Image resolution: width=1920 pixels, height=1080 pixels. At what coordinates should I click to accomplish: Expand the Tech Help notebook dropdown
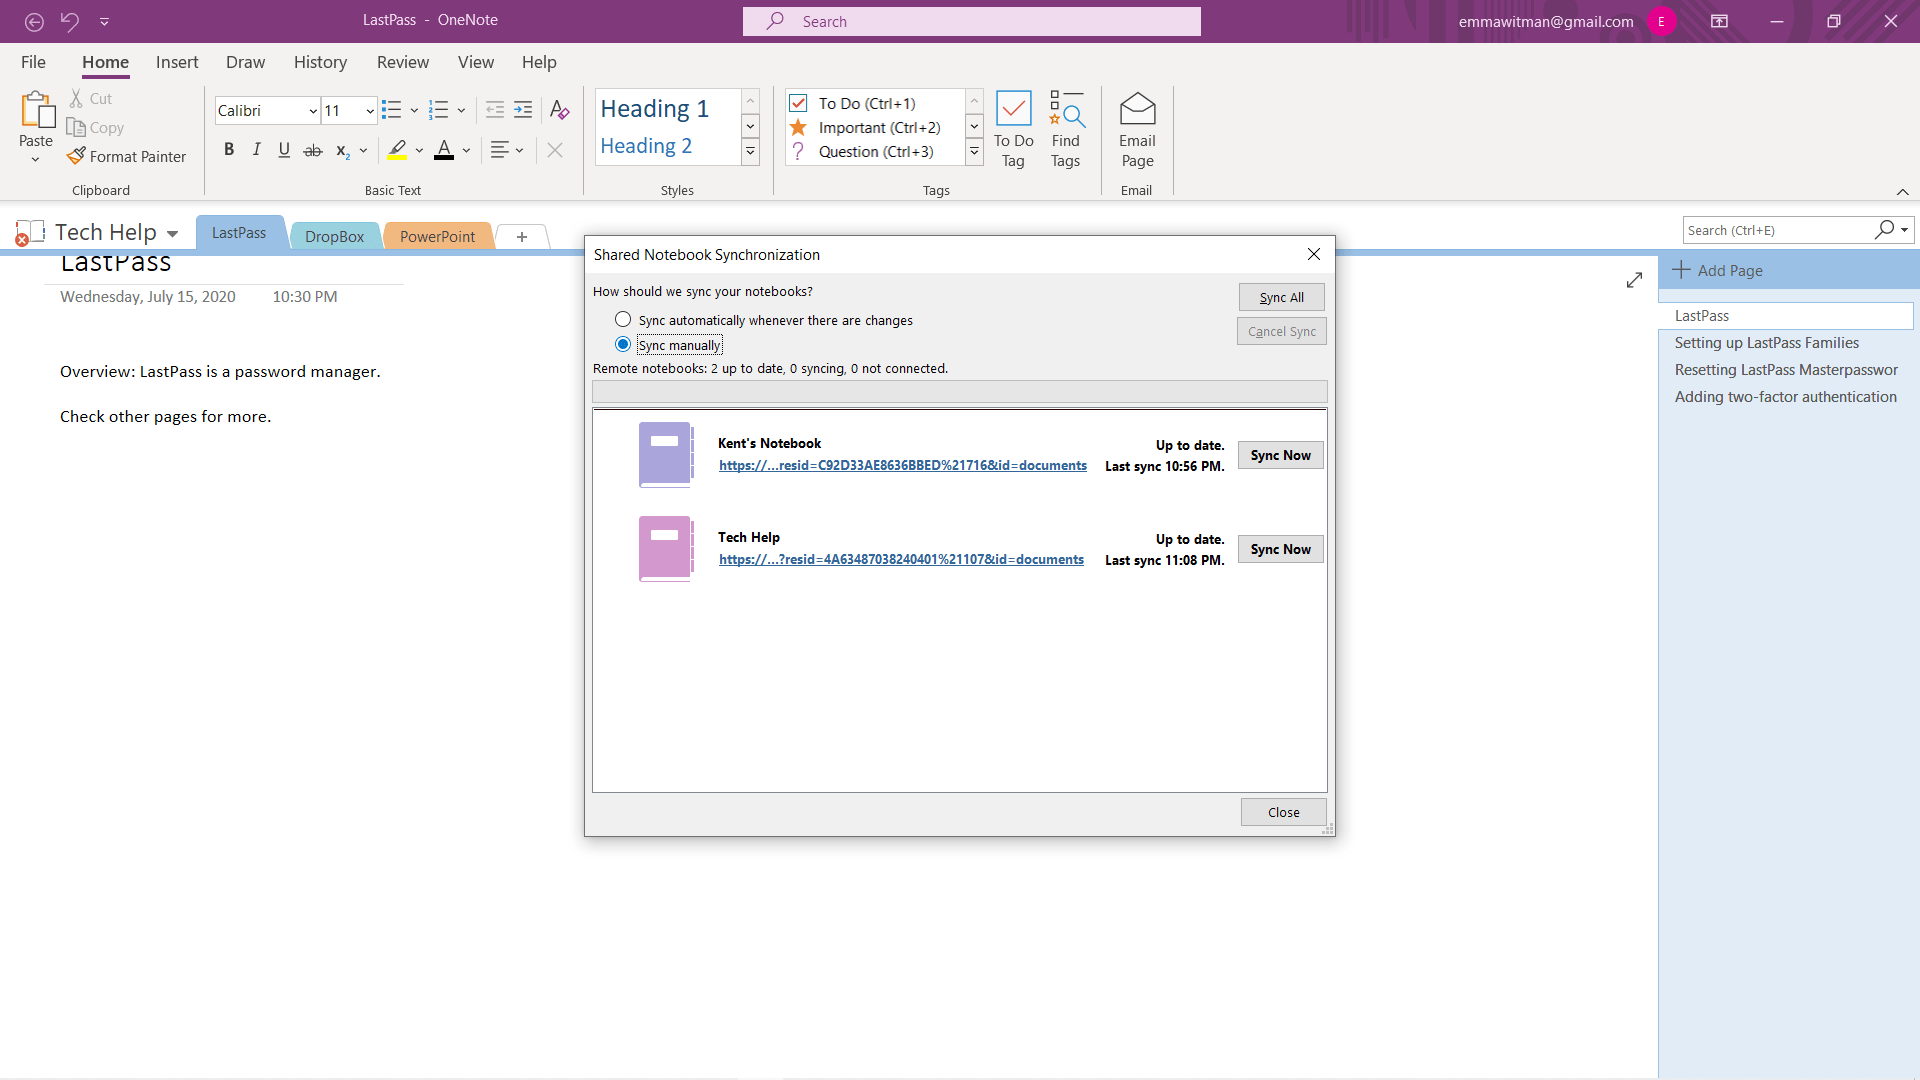(x=172, y=233)
